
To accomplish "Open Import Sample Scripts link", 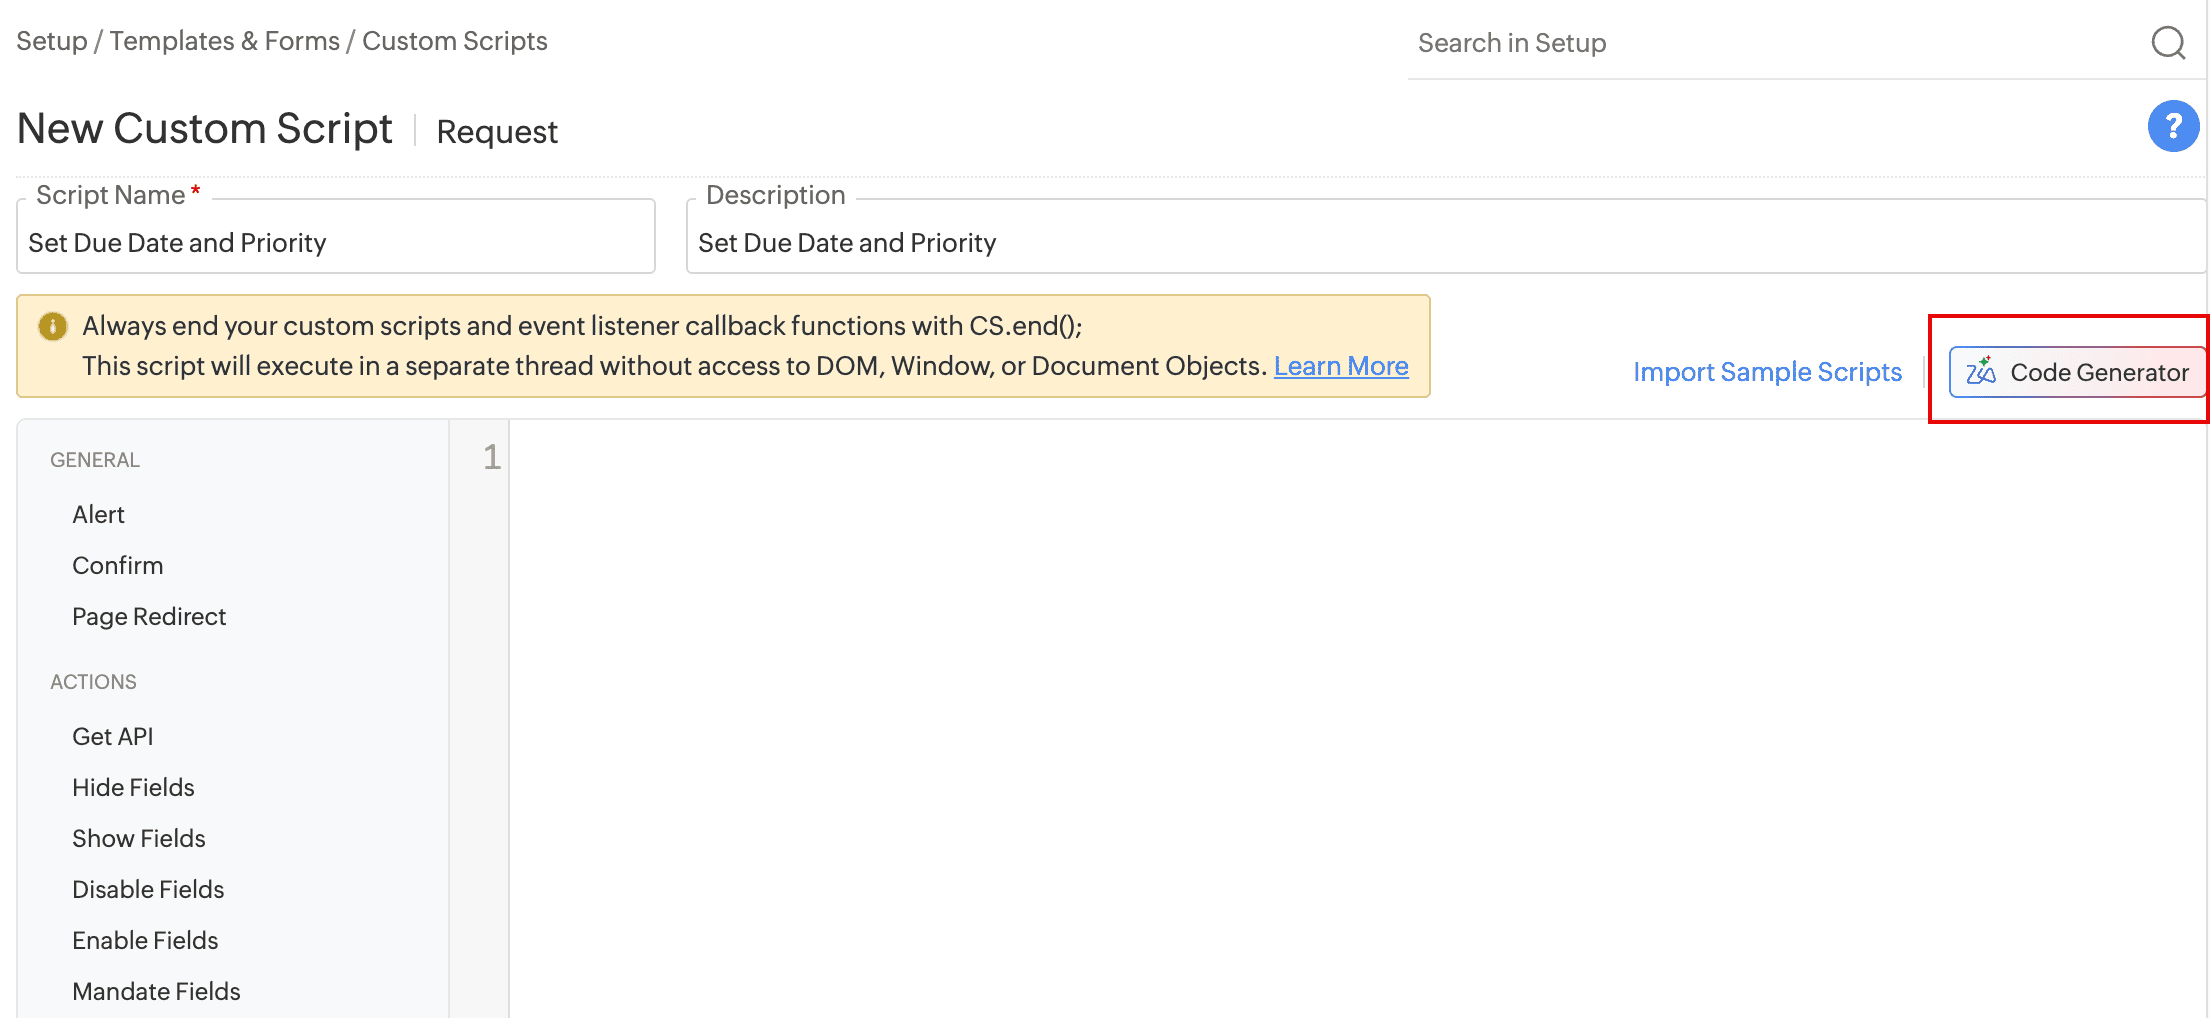I will [x=1767, y=372].
